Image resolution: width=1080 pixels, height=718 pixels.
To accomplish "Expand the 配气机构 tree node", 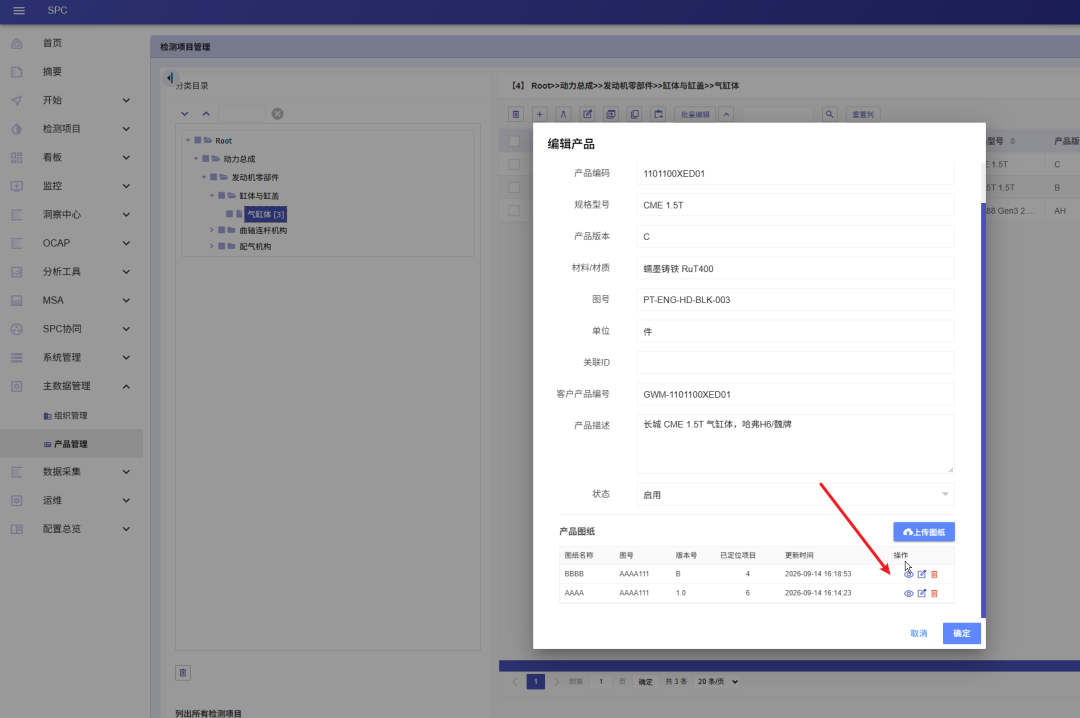I will [x=212, y=246].
